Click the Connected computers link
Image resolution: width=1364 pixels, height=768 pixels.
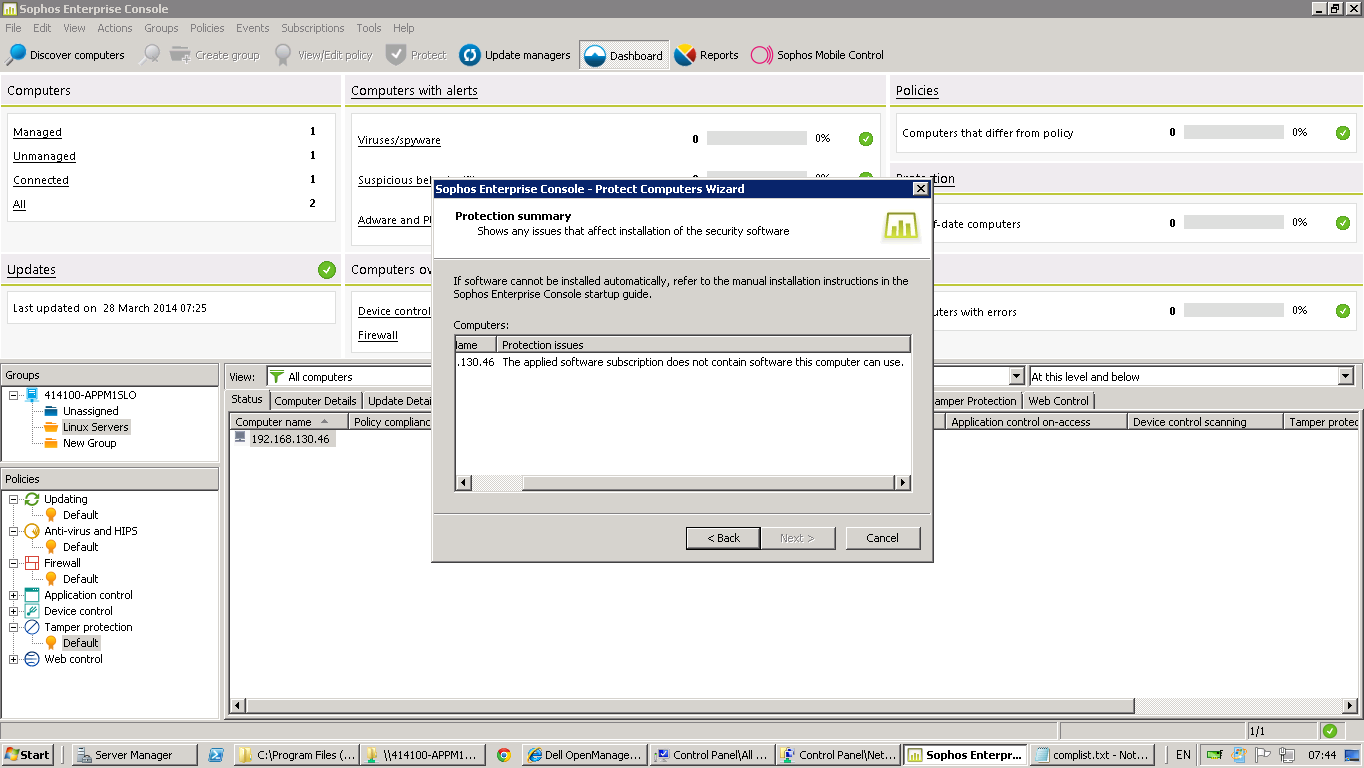[x=41, y=180]
